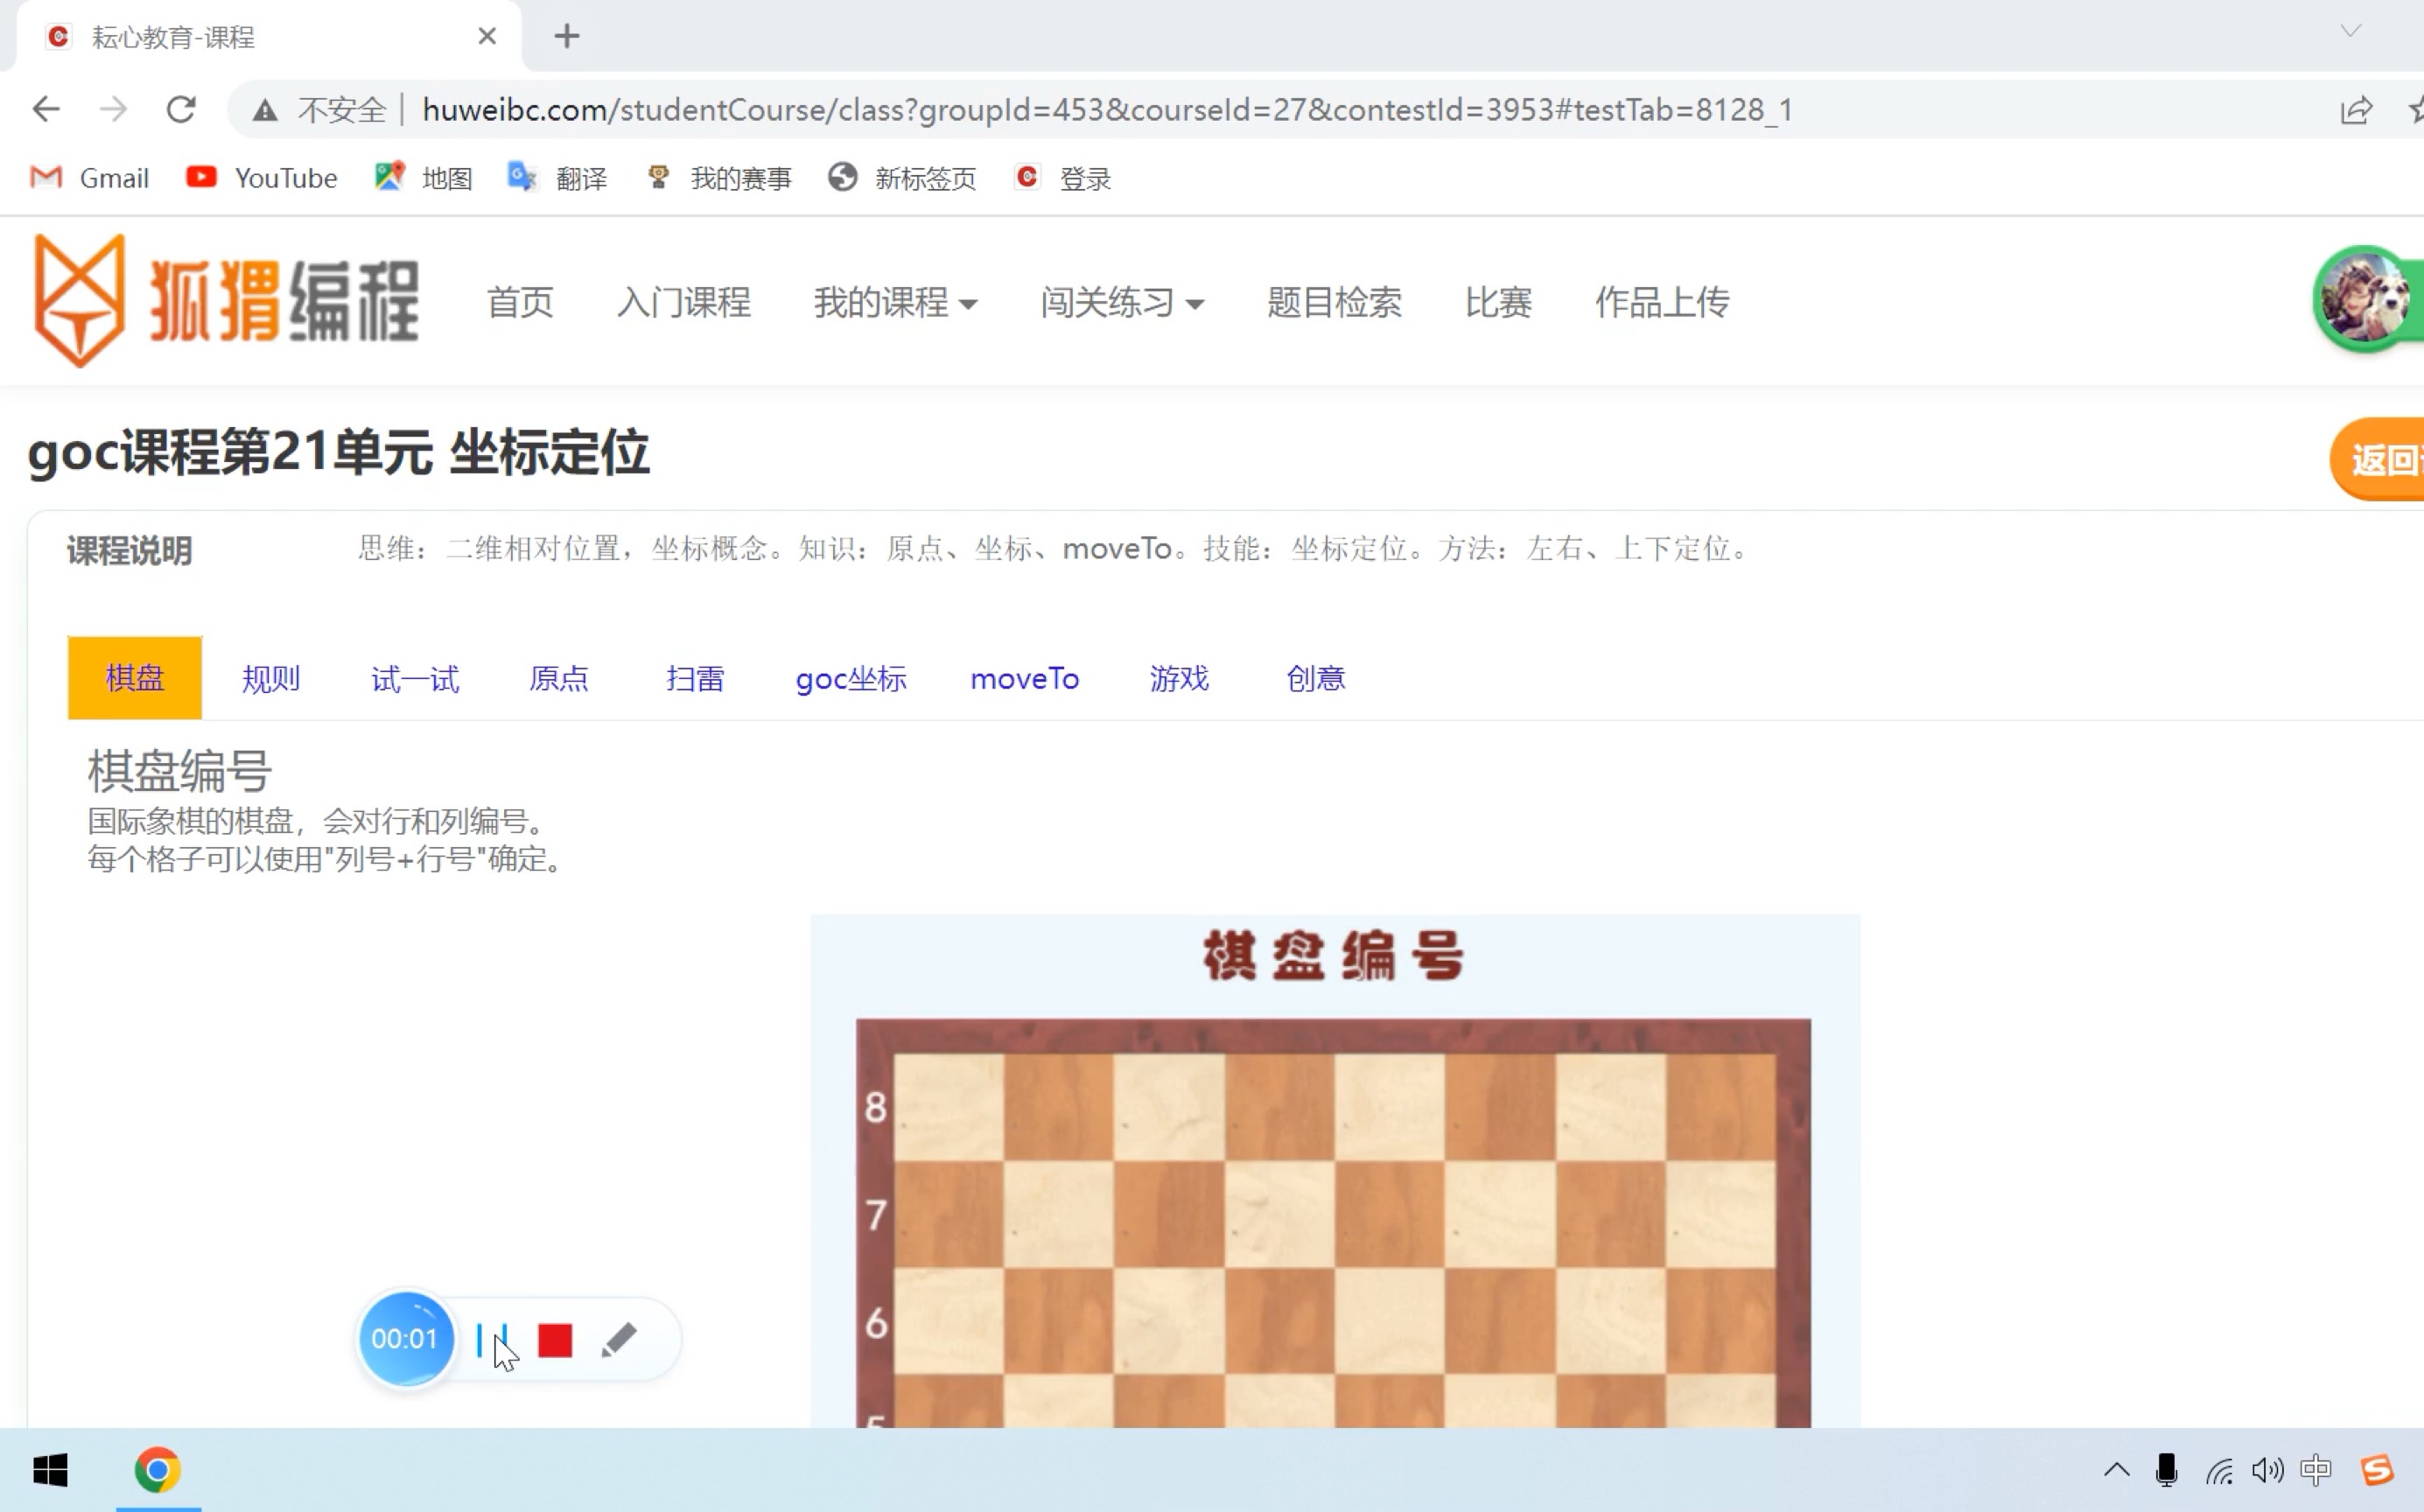Open the volume speaker tray icon

(2267, 1470)
